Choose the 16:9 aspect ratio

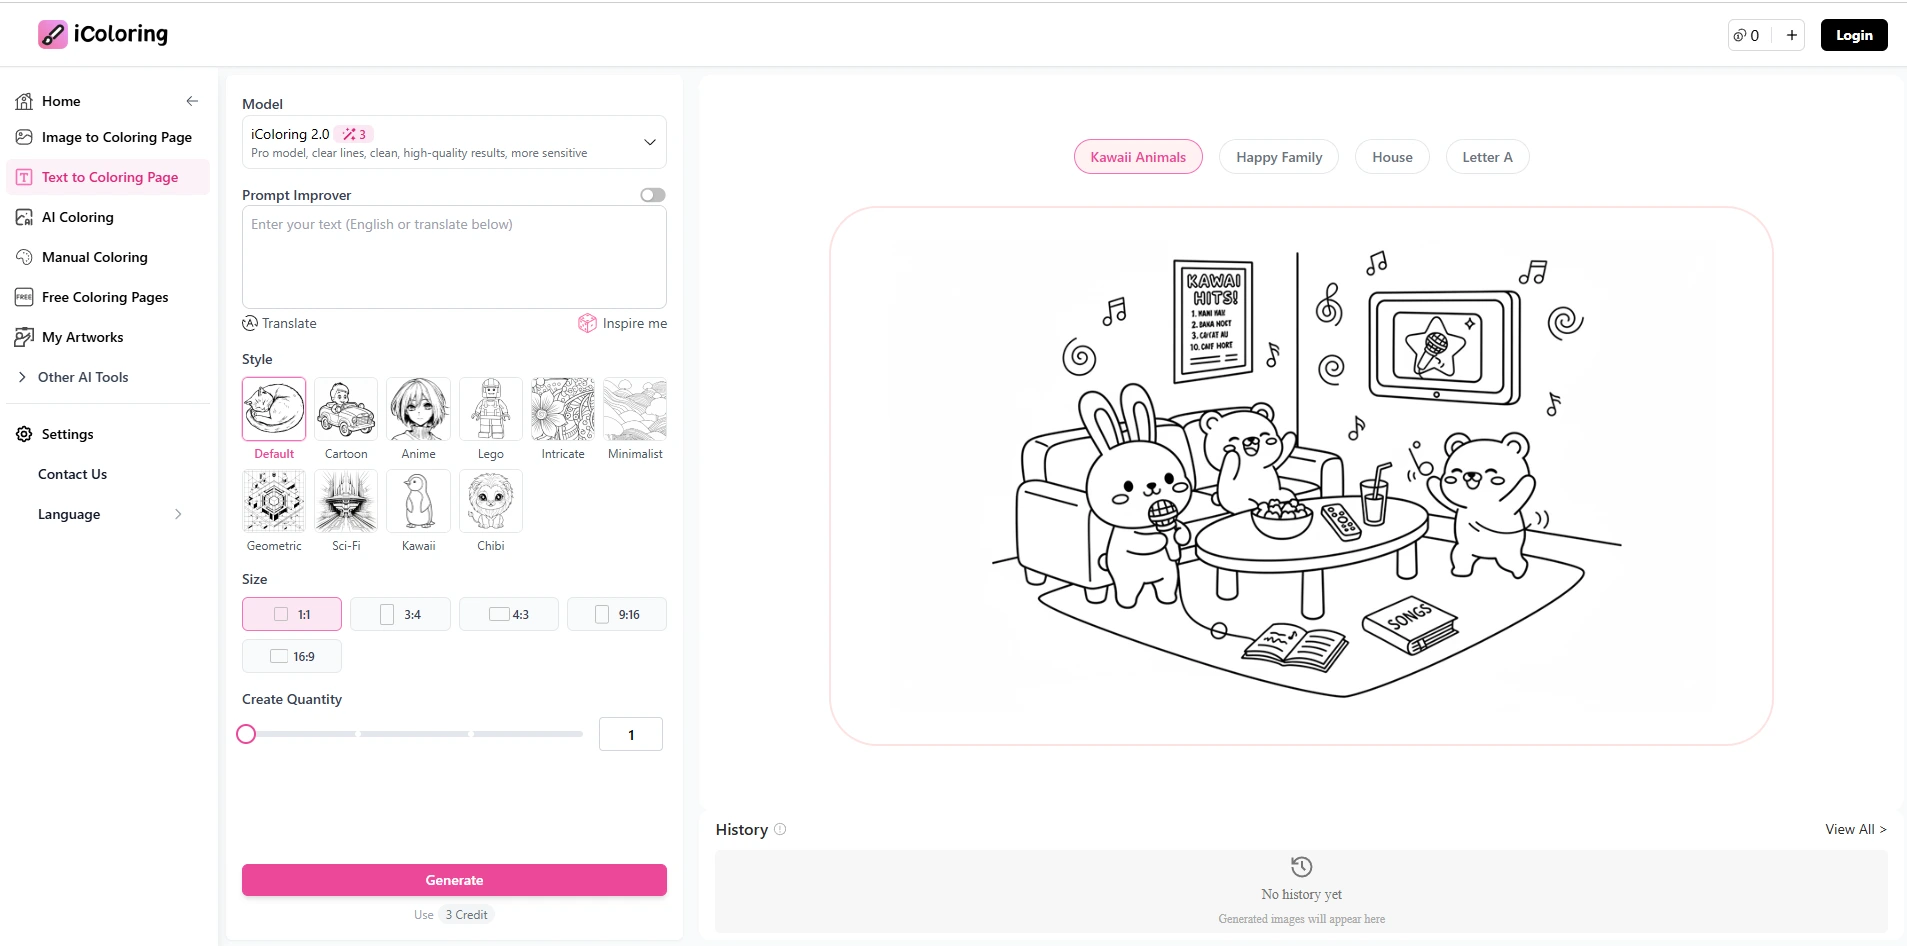click(x=291, y=656)
